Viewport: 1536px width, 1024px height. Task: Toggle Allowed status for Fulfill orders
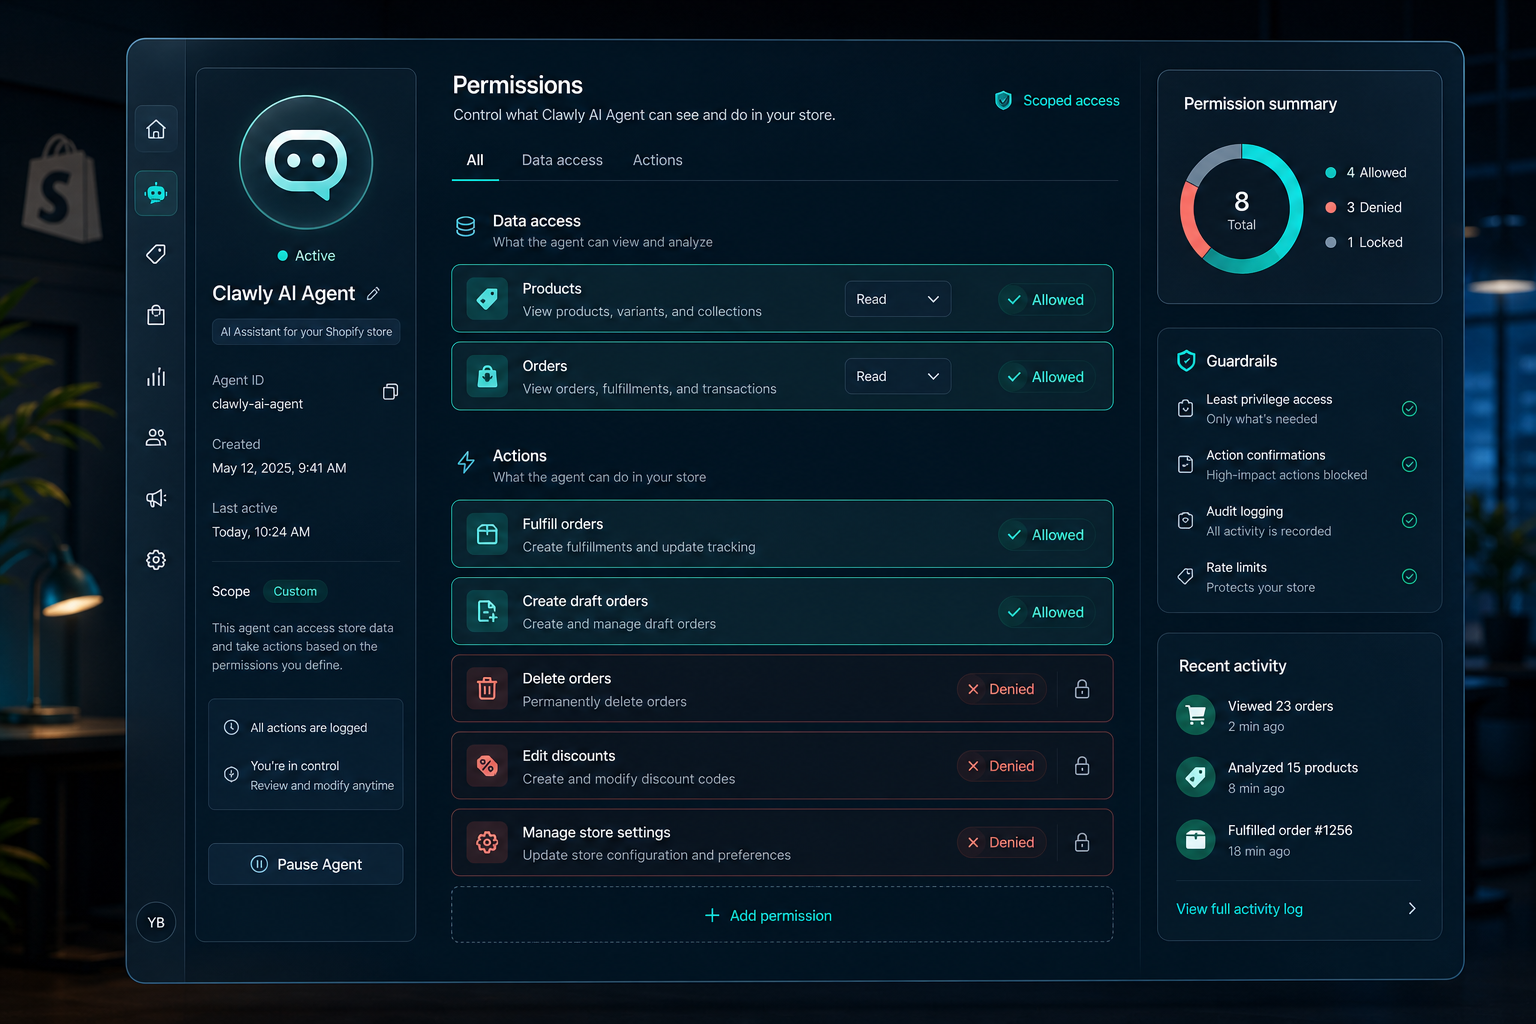pyautogui.click(x=1045, y=535)
